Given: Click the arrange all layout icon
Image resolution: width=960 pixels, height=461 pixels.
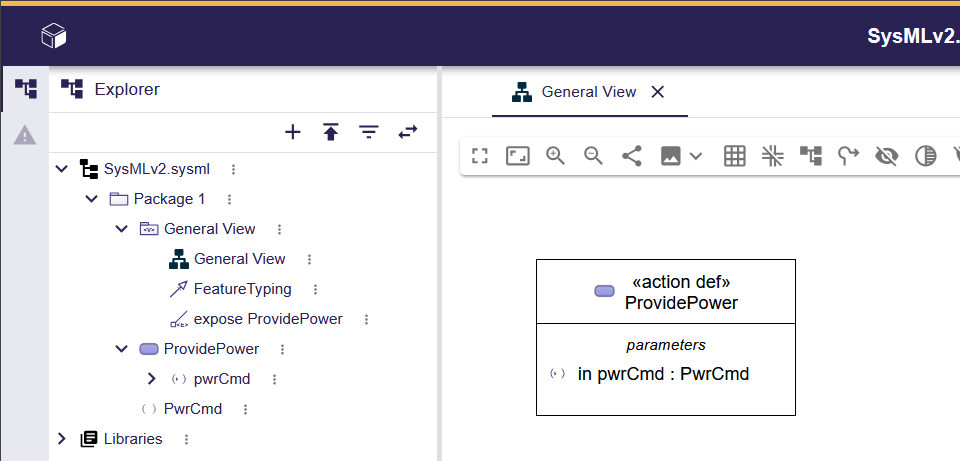Looking at the screenshot, I should [x=810, y=156].
